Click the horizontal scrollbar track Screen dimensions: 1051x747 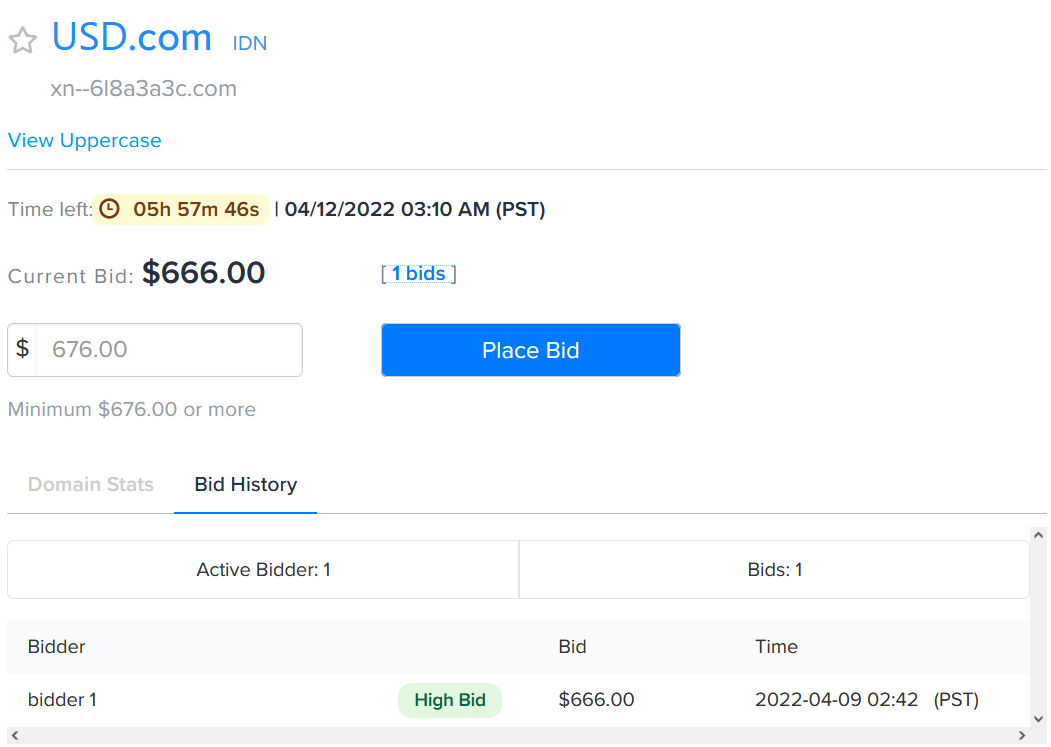pyautogui.click(x=518, y=736)
